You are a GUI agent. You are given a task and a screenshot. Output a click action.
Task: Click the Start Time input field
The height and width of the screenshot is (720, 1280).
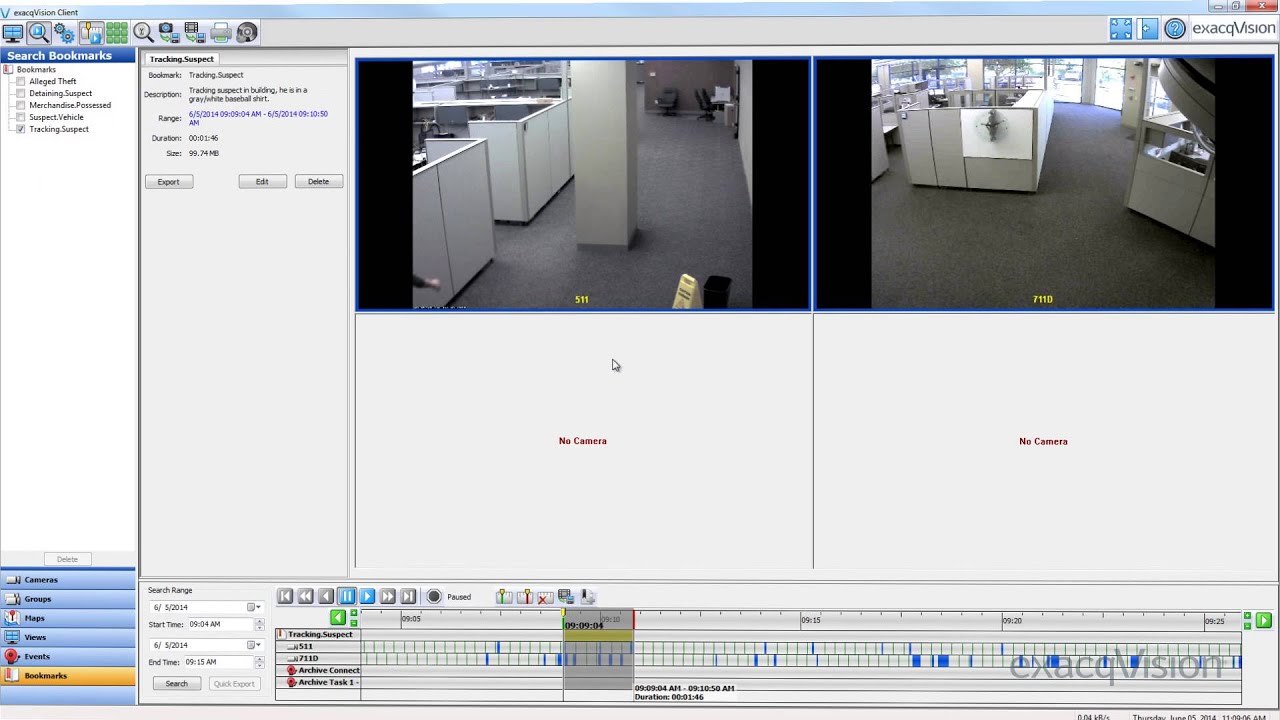219,625
